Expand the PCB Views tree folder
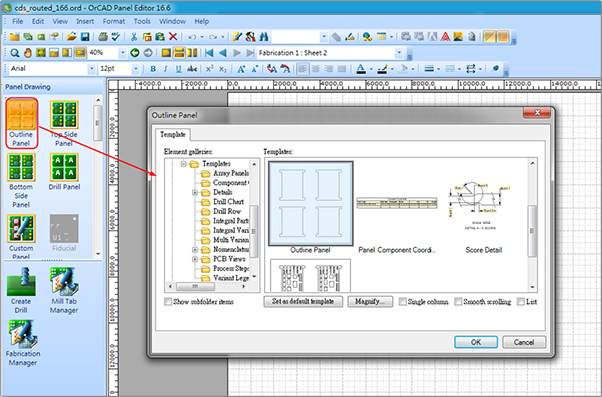 [x=195, y=259]
